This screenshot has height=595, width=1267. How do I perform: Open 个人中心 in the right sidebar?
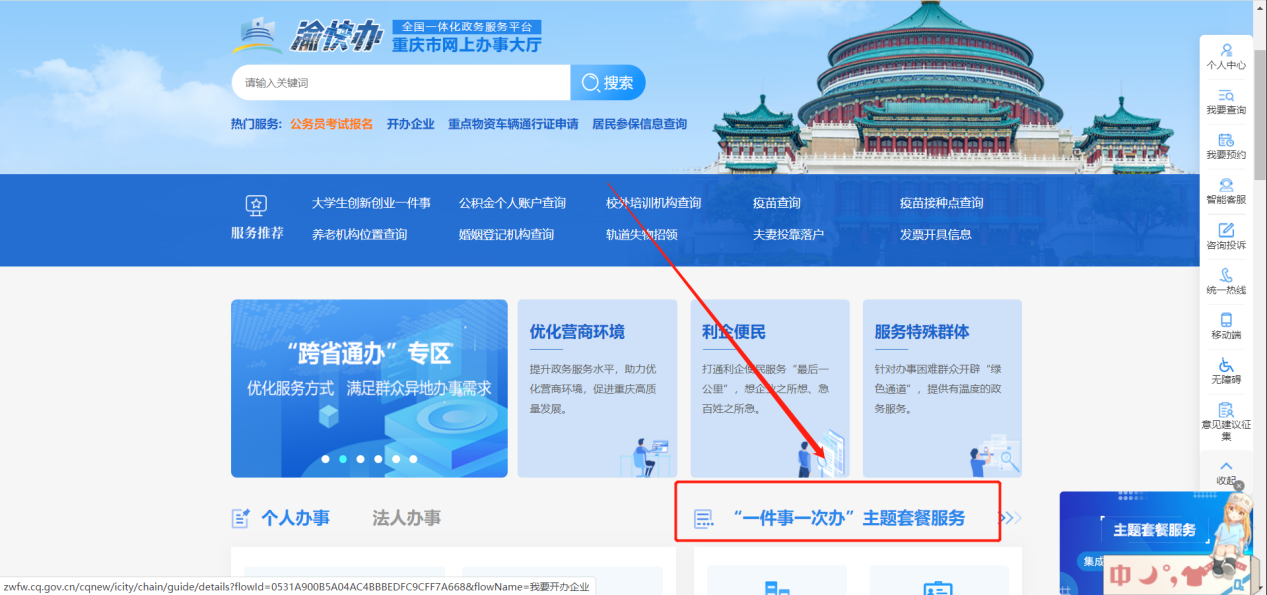click(1226, 57)
